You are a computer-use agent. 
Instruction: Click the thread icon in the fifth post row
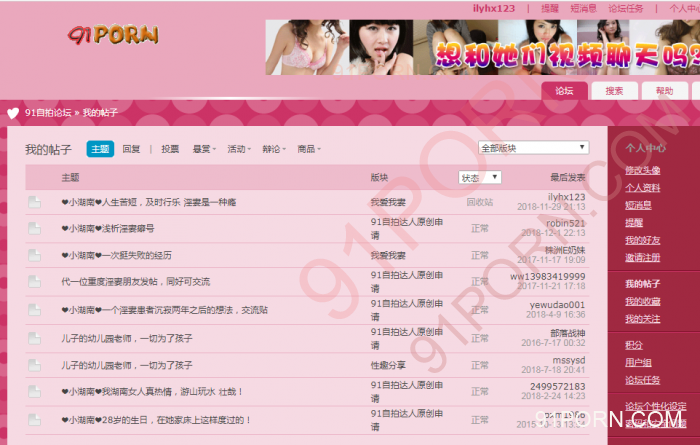35,311
